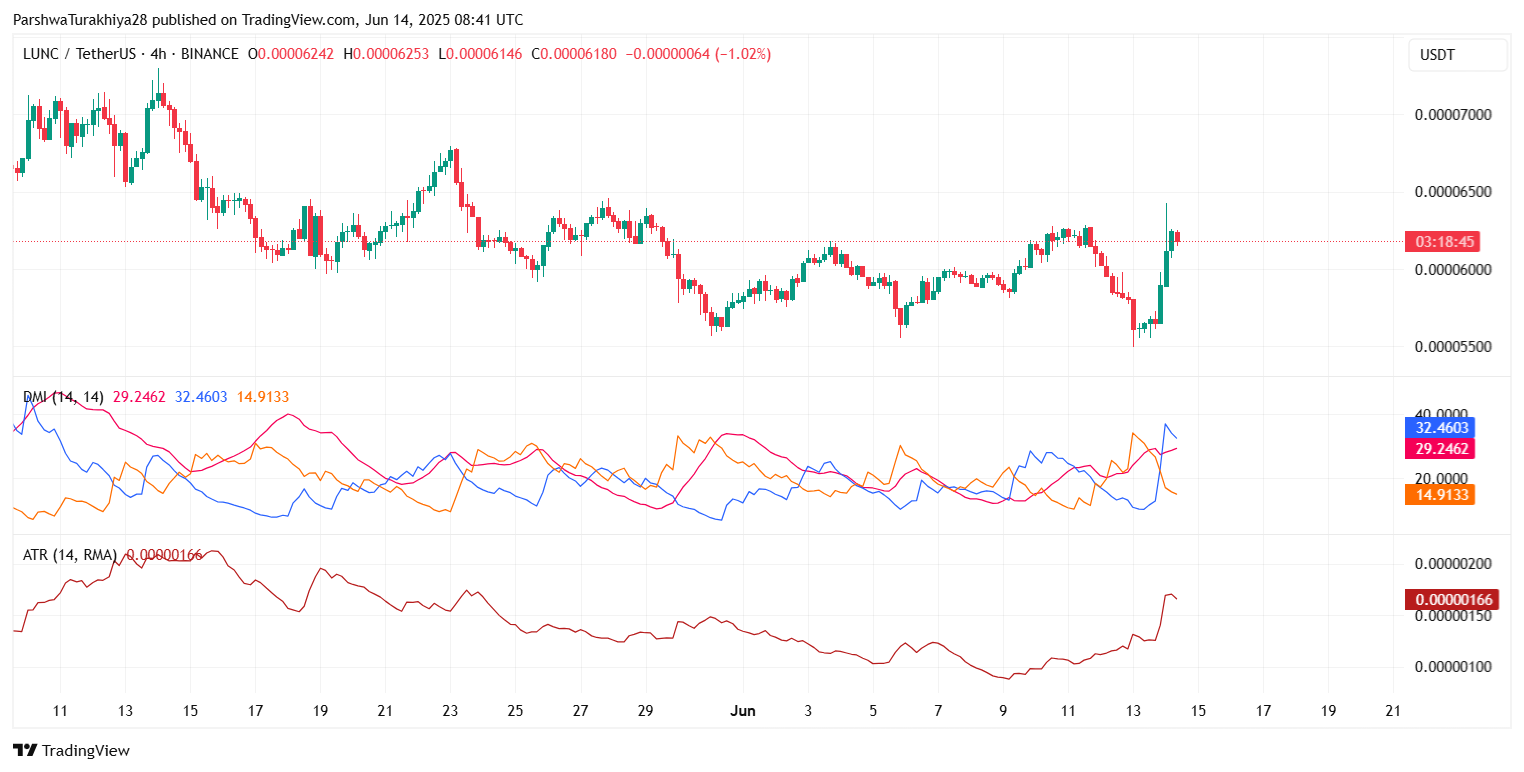Click the 0.00005500 price level

pos(1454,347)
